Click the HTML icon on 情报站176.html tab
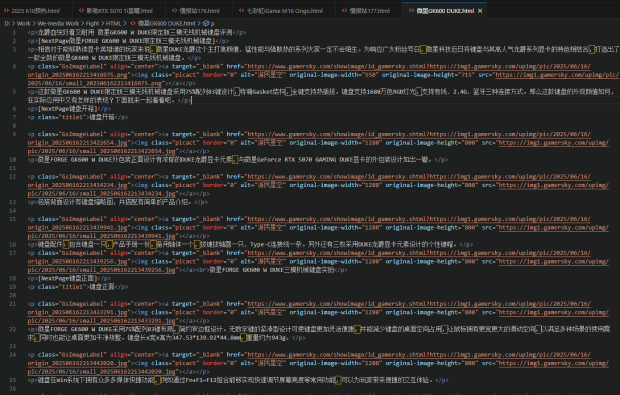Viewport: 620px width, 395px height. click(174, 11)
